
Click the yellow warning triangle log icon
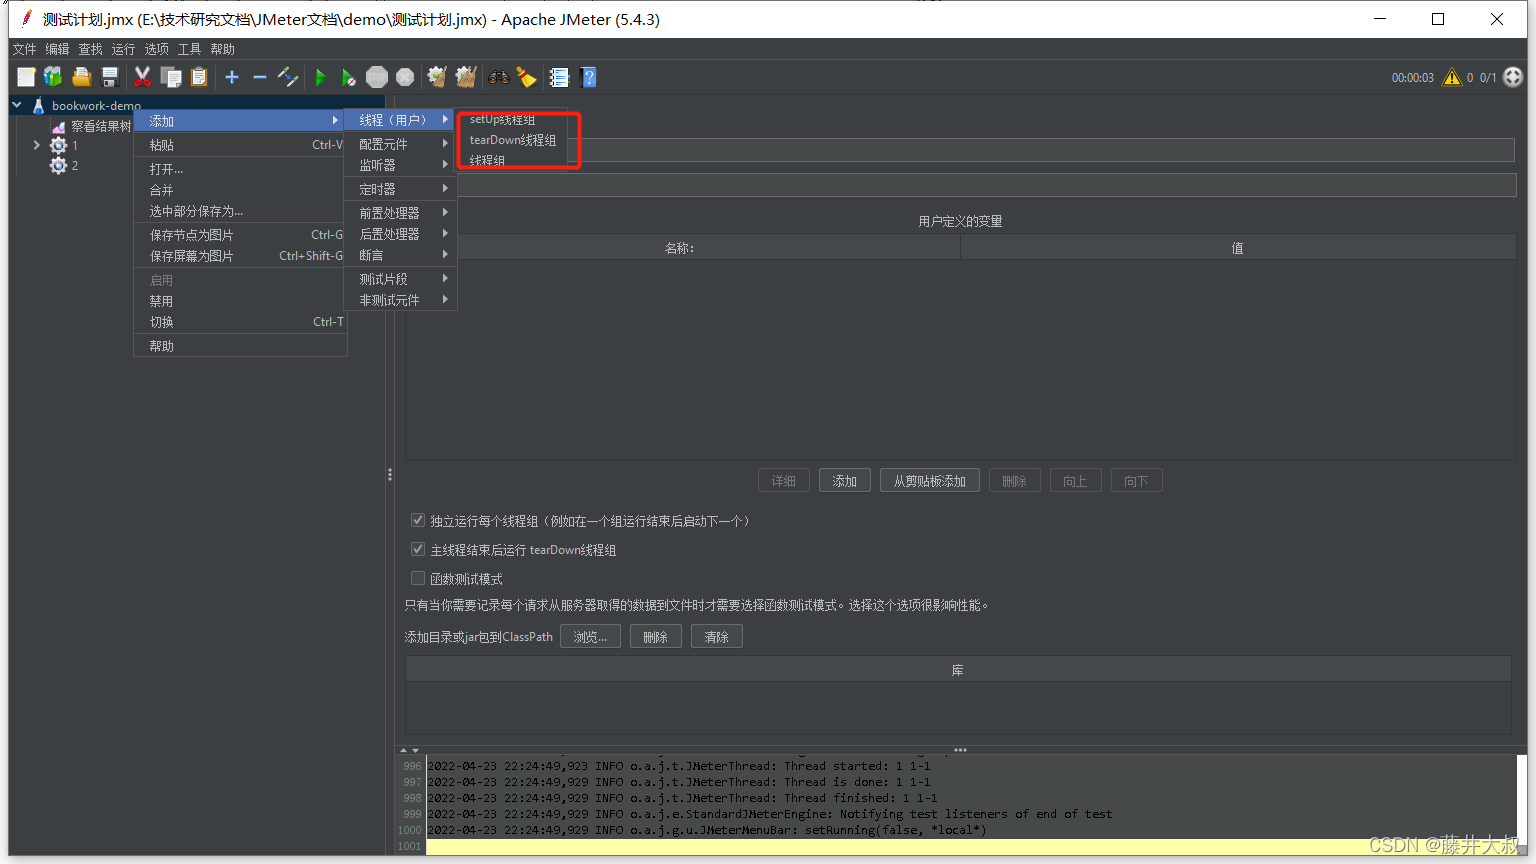coord(1452,77)
